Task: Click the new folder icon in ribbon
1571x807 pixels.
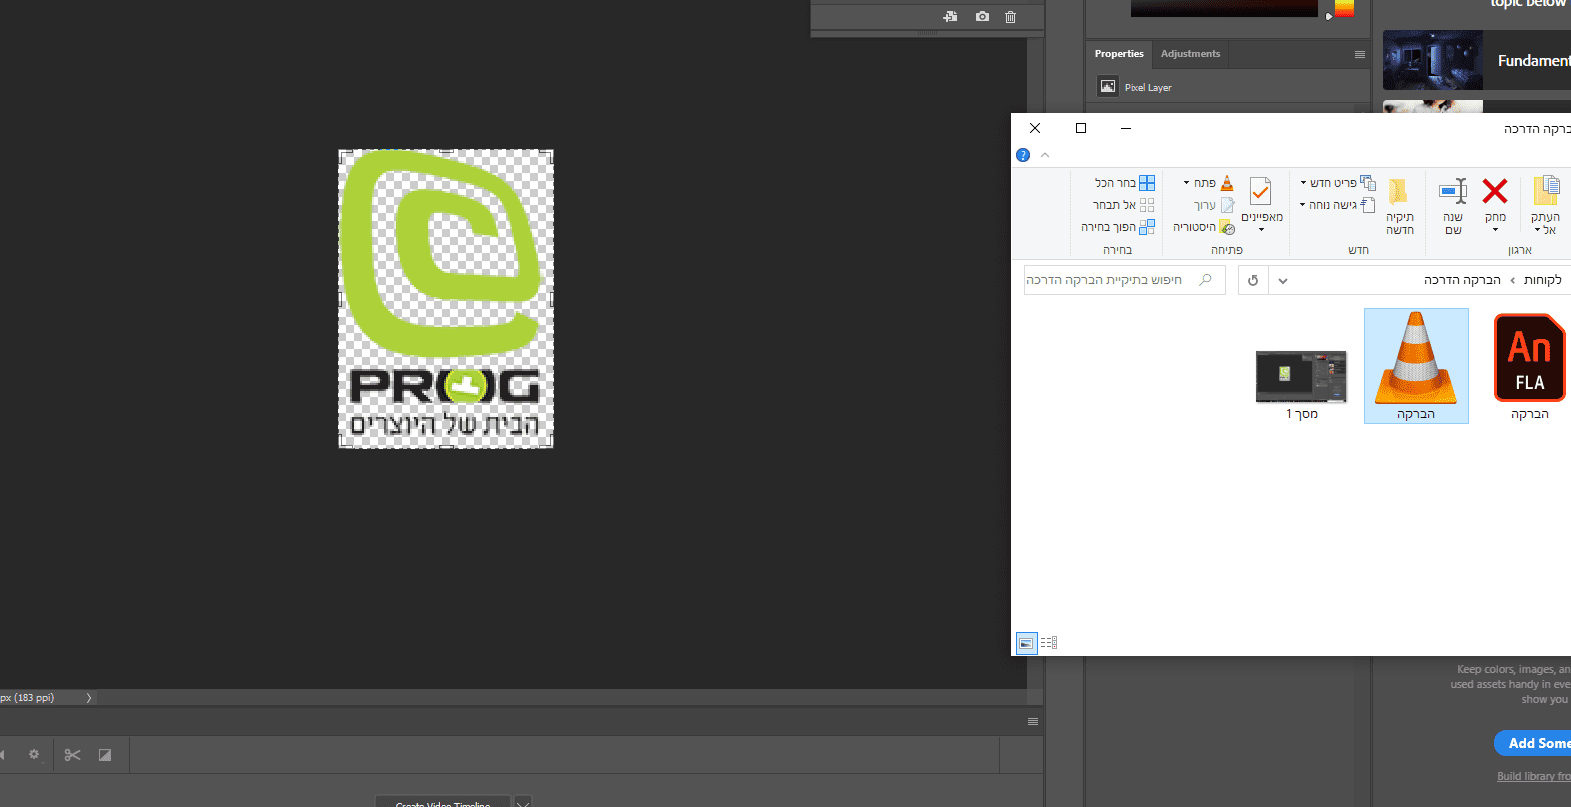Action: coord(1399,192)
